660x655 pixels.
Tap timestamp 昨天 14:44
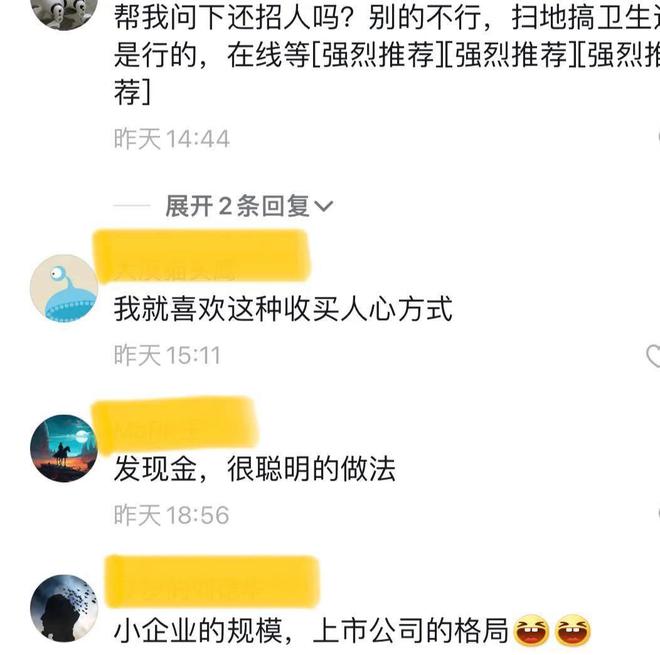(x=172, y=139)
